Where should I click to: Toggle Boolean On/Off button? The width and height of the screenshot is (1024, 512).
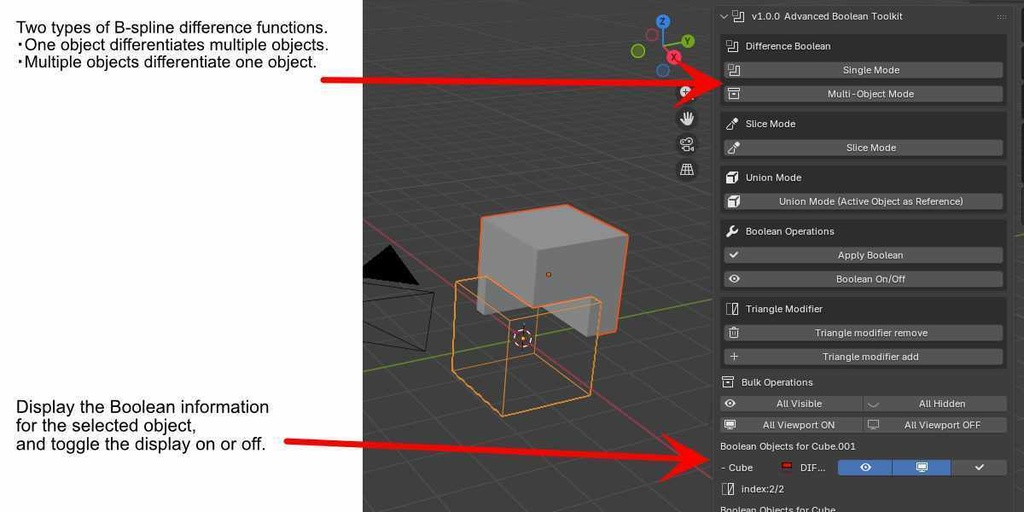(x=863, y=279)
